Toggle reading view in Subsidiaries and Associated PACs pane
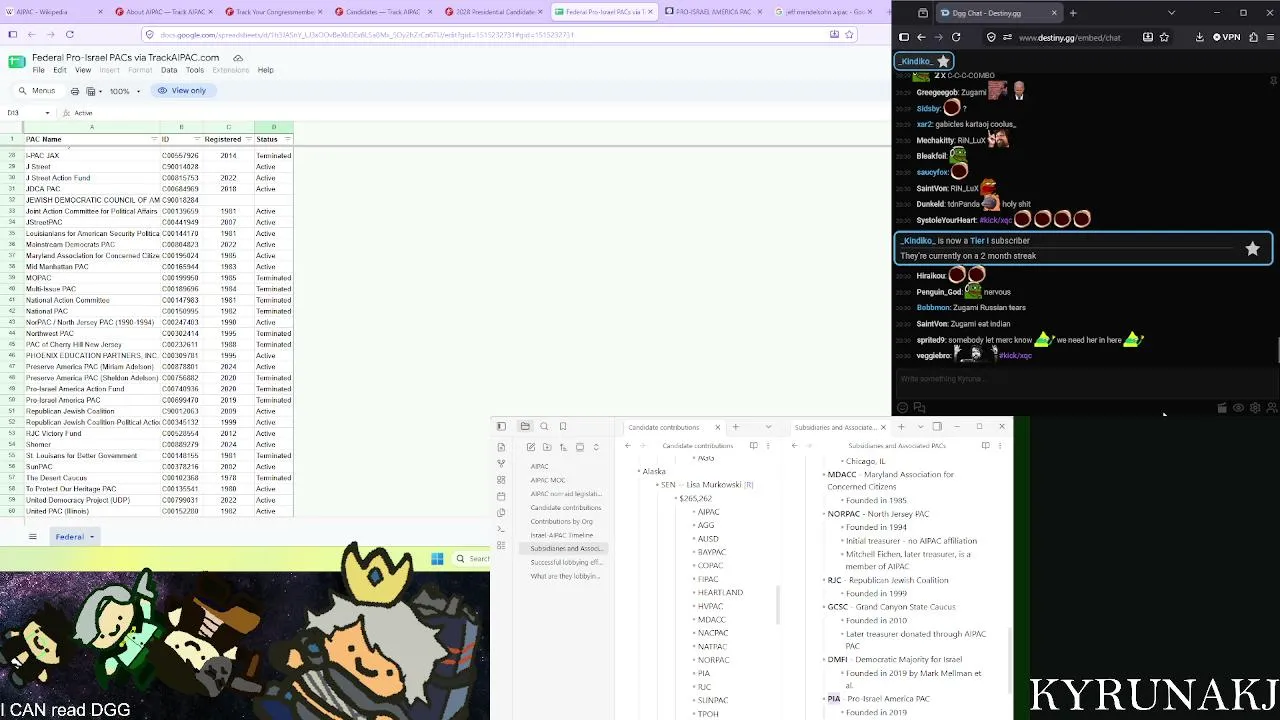1280x720 pixels. [x=985, y=446]
